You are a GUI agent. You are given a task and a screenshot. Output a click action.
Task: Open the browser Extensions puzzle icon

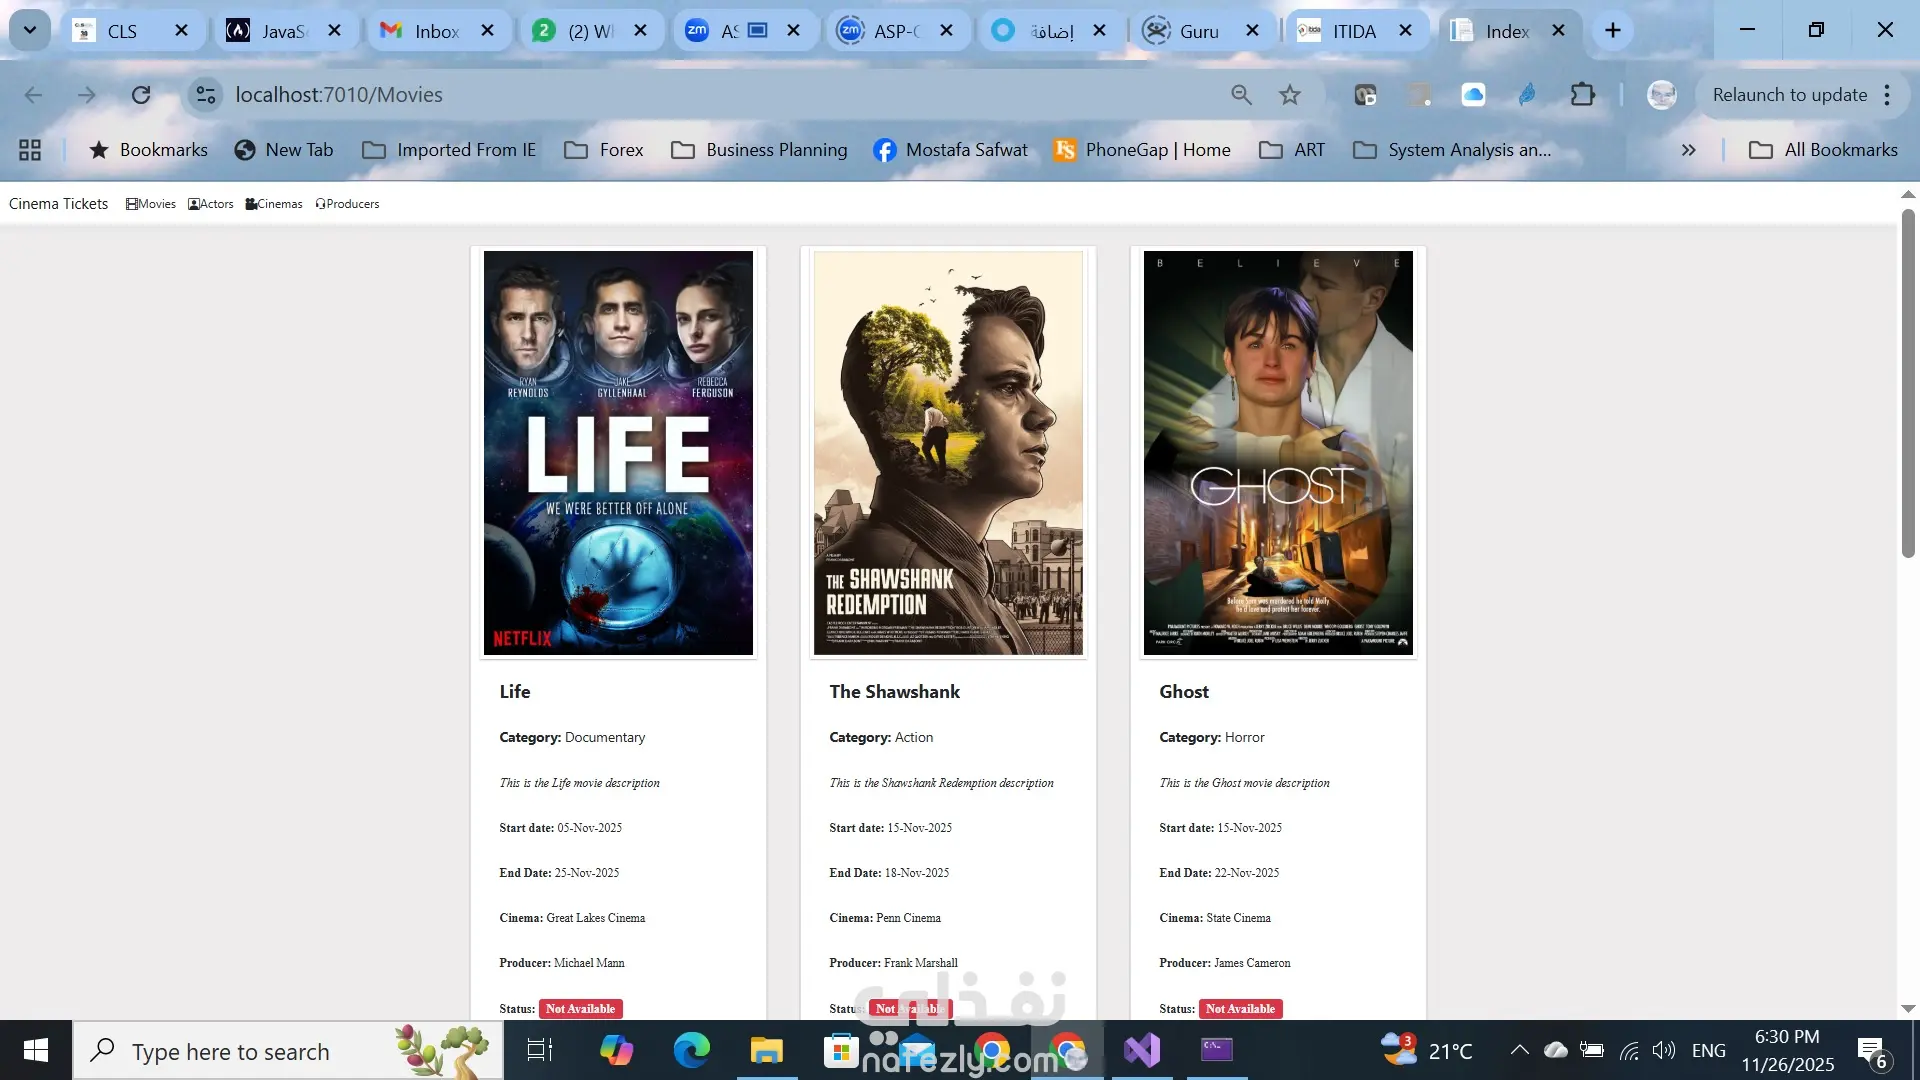pyautogui.click(x=1582, y=95)
